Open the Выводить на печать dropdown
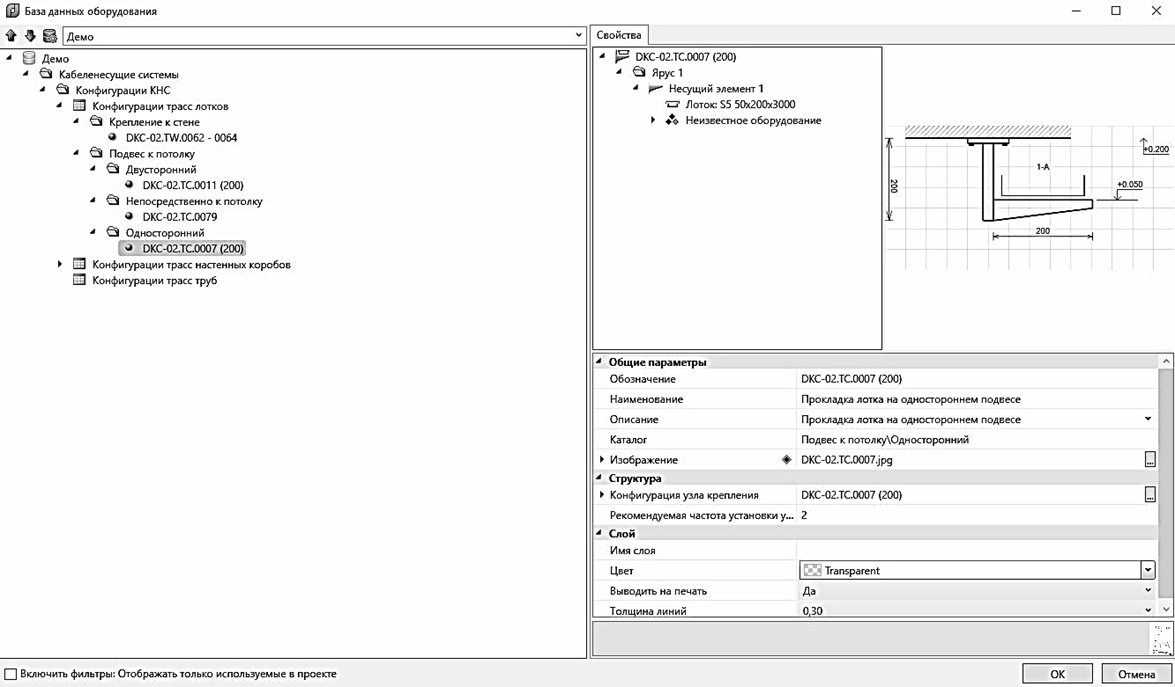This screenshot has height=687, width=1175. 1147,591
